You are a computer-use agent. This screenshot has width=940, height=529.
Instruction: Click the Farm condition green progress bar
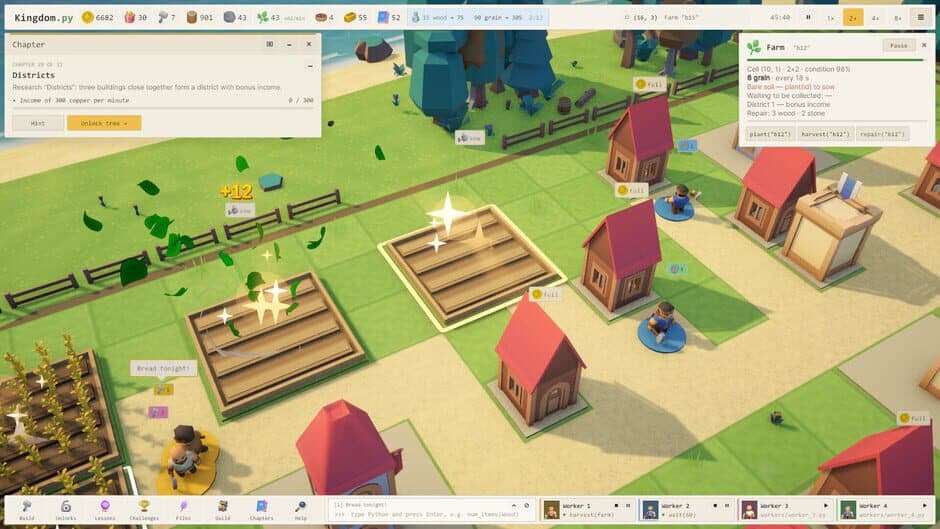coord(836,60)
